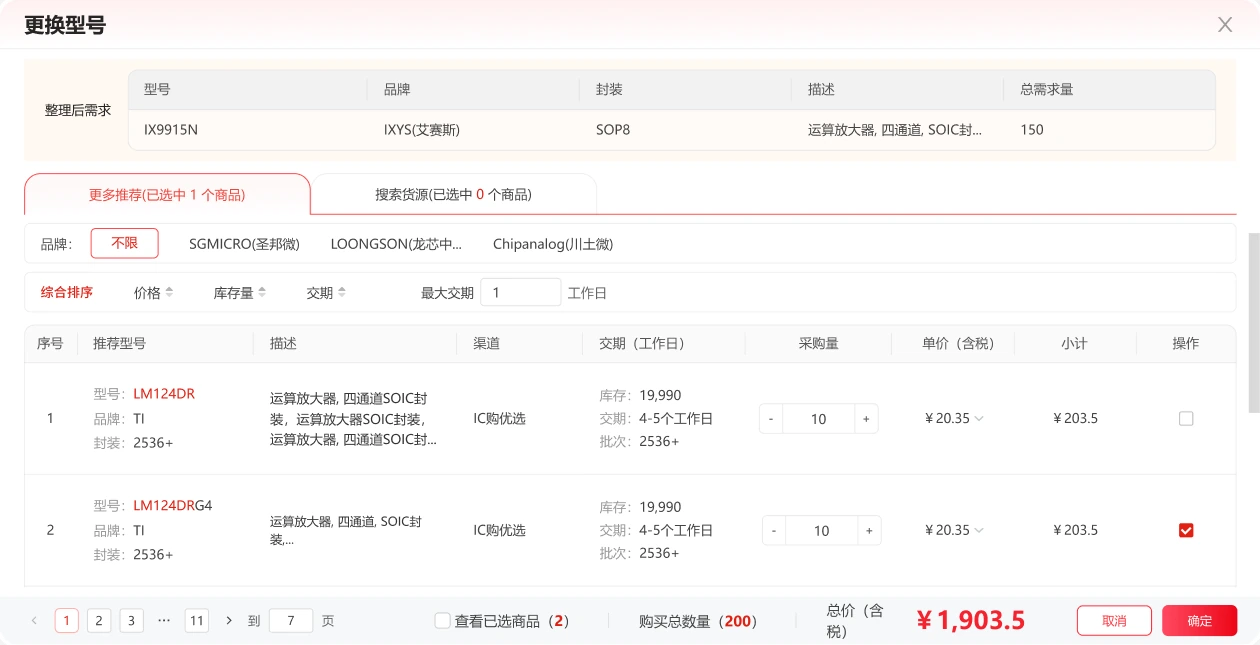Open LM124DRG4 model link

click(173, 506)
